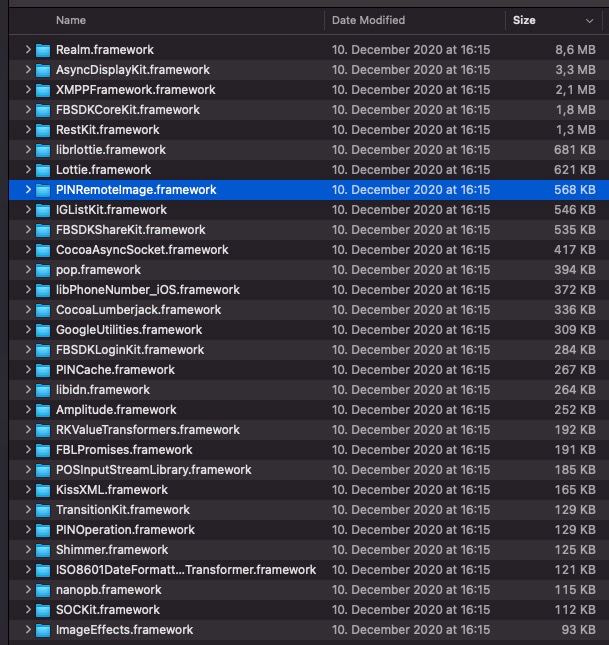Image resolution: width=609 pixels, height=645 pixels.
Task: Click the 121 KB size value
Action: [x=575, y=570]
